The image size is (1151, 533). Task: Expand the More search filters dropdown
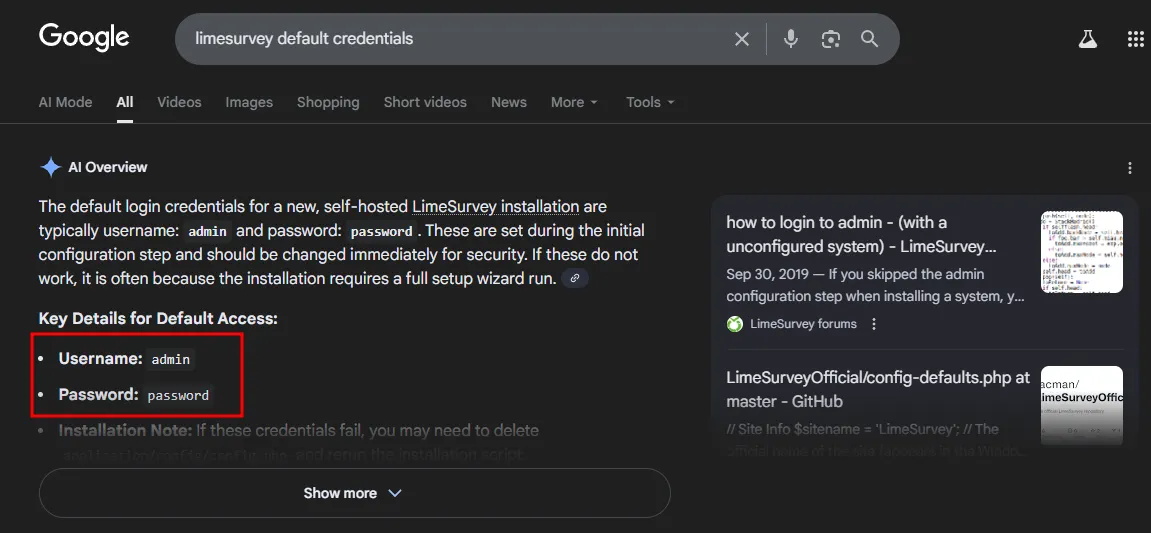click(x=574, y=102)
